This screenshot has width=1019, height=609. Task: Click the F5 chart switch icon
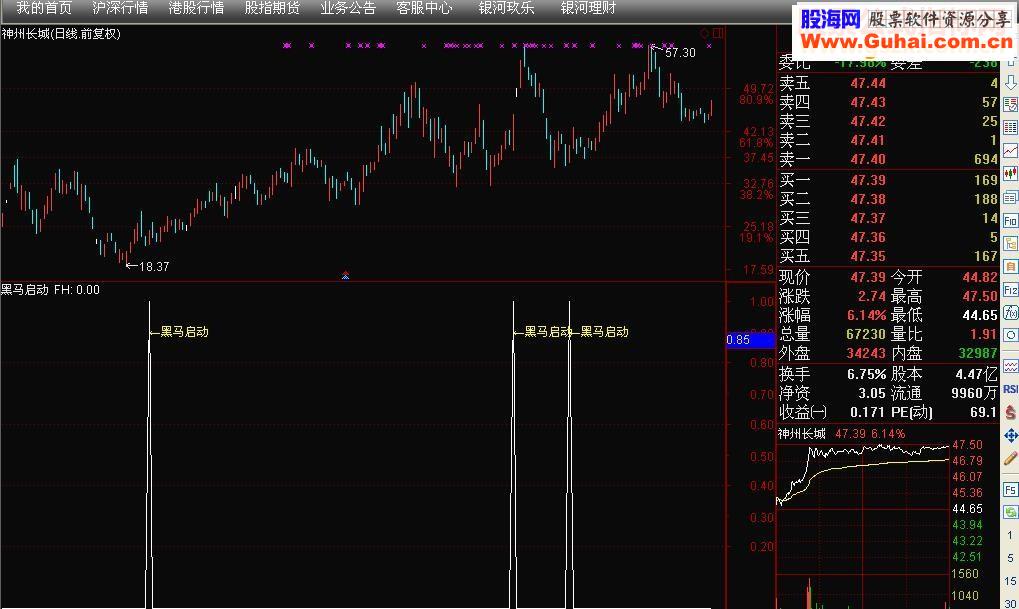(x=1011, y=489)
